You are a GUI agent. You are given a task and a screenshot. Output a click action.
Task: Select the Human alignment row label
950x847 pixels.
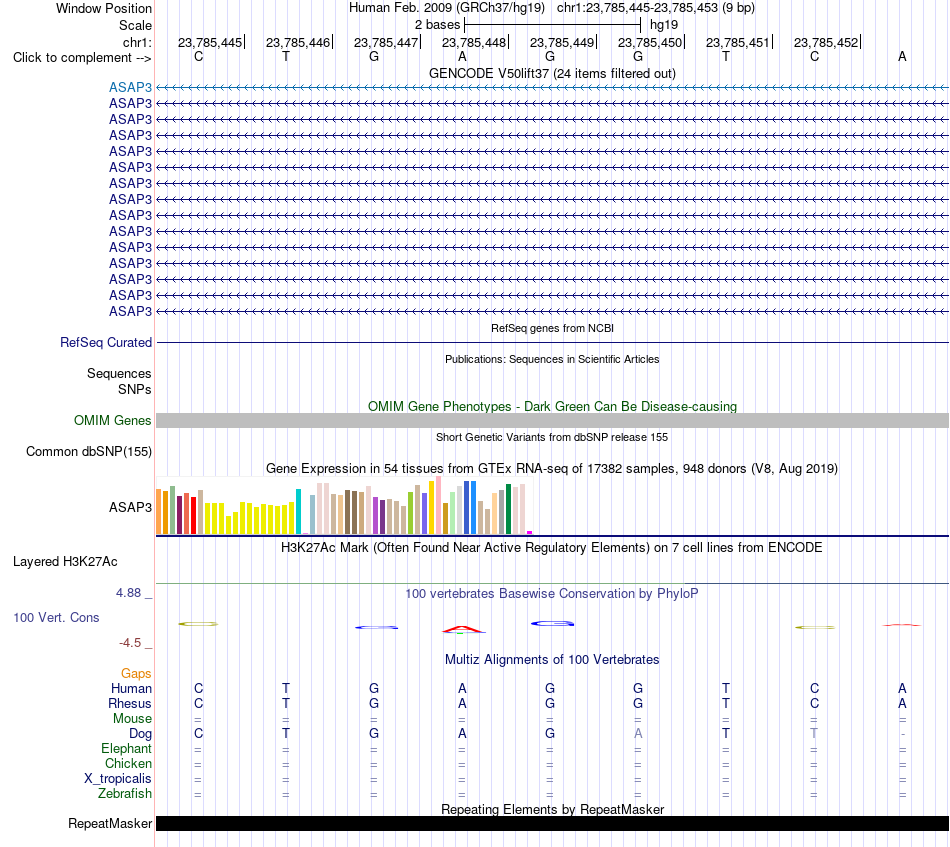tap(131, 688)
